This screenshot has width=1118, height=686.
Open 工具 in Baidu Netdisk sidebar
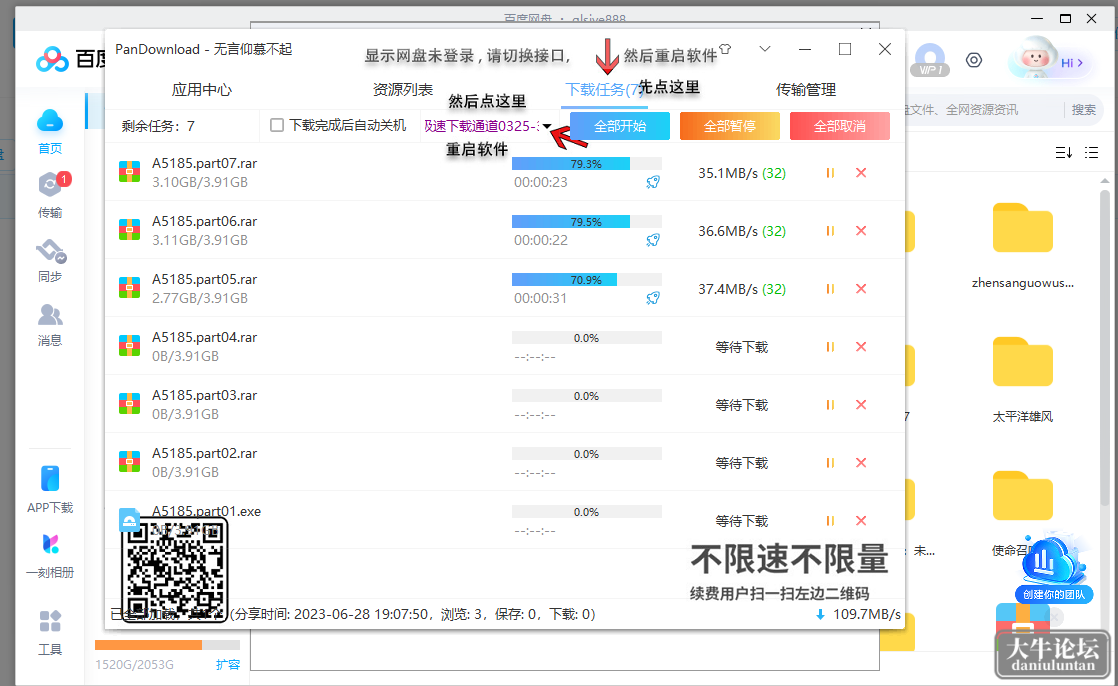tap(50, 633)
